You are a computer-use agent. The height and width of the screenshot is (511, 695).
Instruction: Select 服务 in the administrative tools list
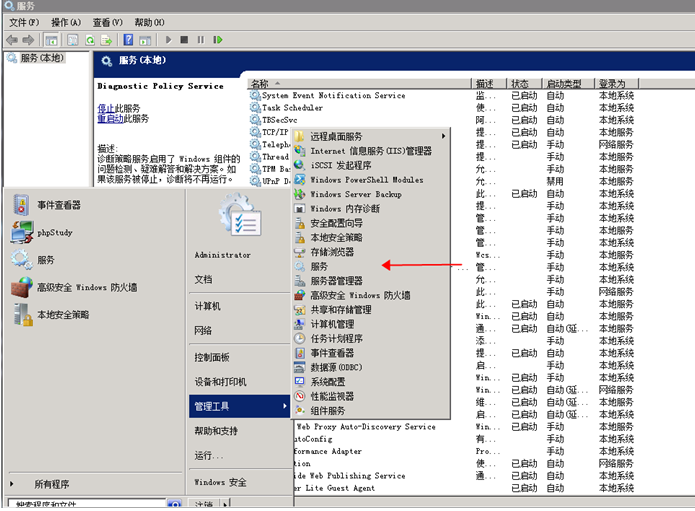[x=319, y=267]
